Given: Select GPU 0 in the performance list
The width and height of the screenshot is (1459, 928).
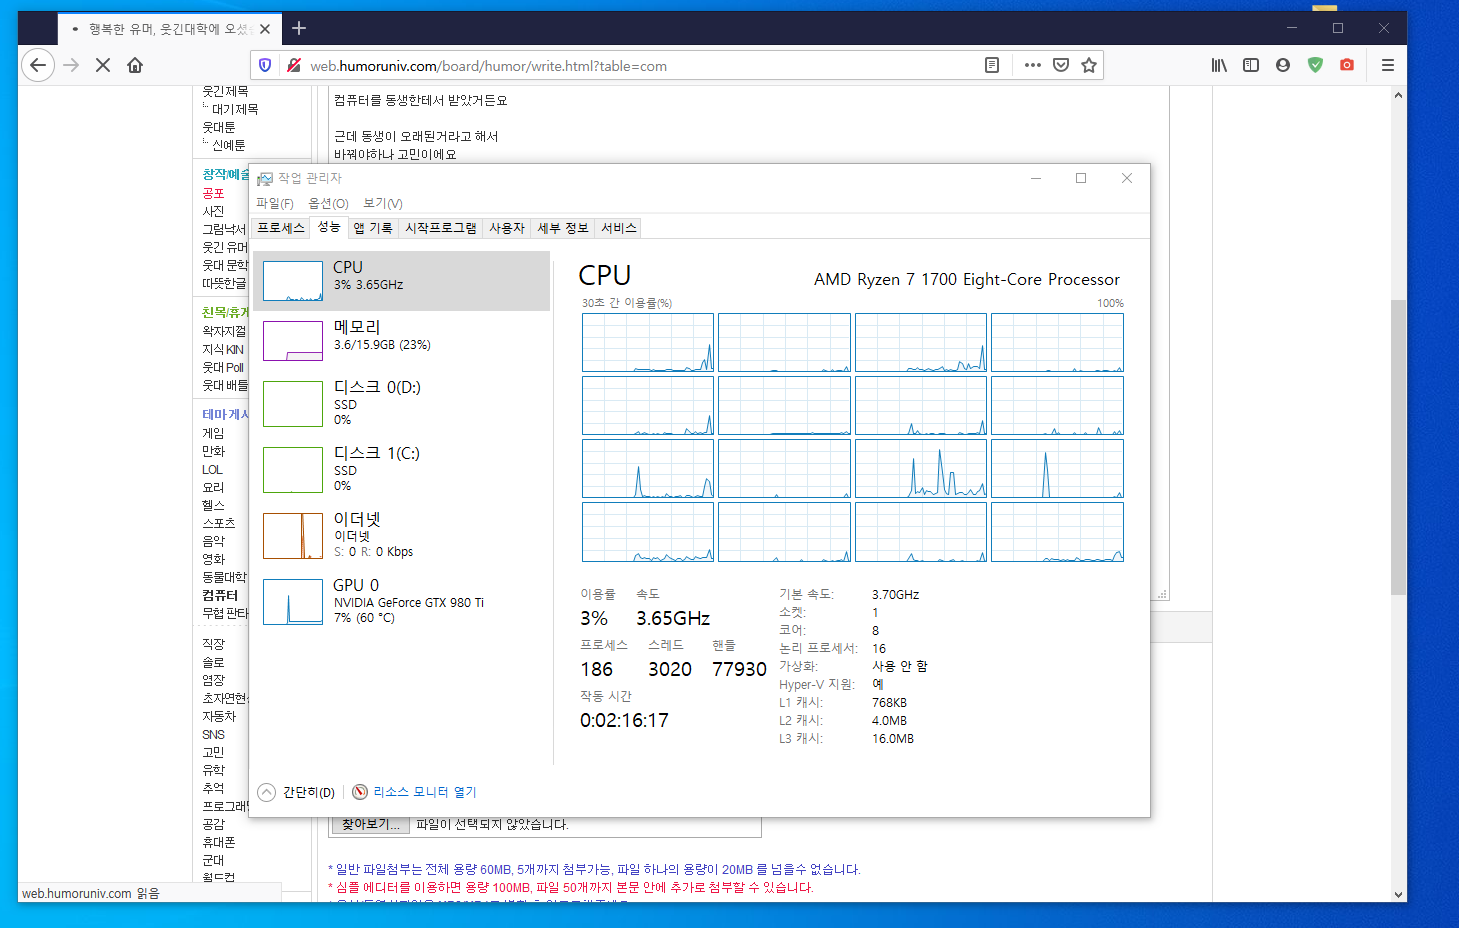Looking at the screenshot, I should (x=400, y=602).
